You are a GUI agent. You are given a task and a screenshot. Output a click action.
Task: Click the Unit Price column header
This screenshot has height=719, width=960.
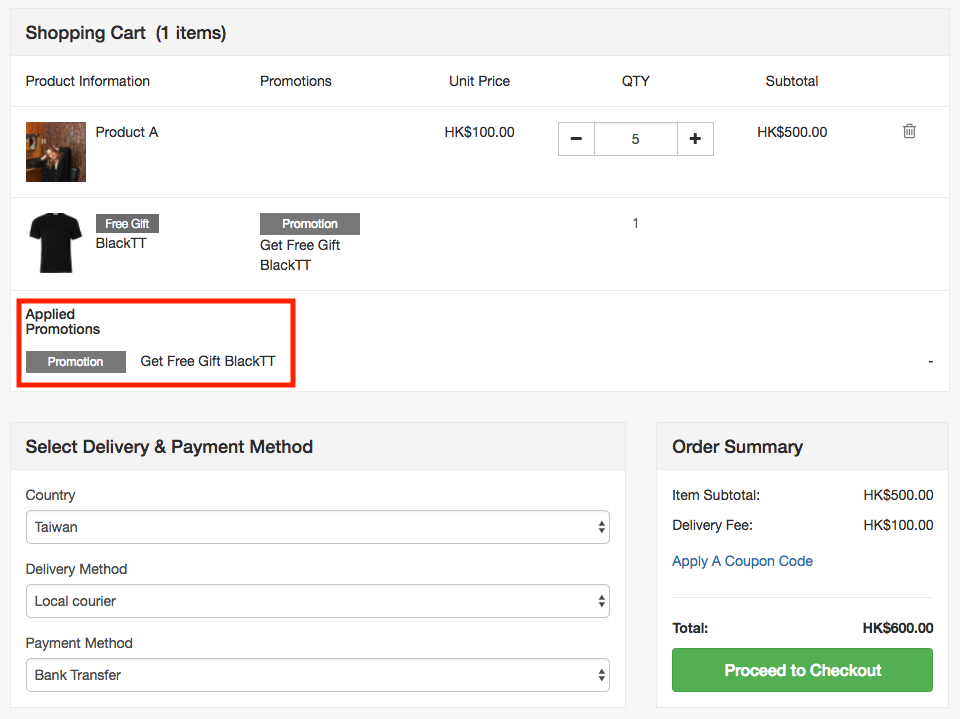click(479, 81)
